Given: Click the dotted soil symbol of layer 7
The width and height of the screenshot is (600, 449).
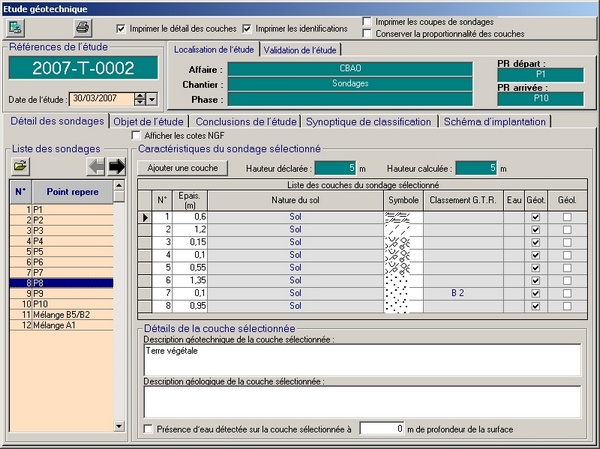Looking at the screenshot, I should pyautogui.click(x=403, y=293).
